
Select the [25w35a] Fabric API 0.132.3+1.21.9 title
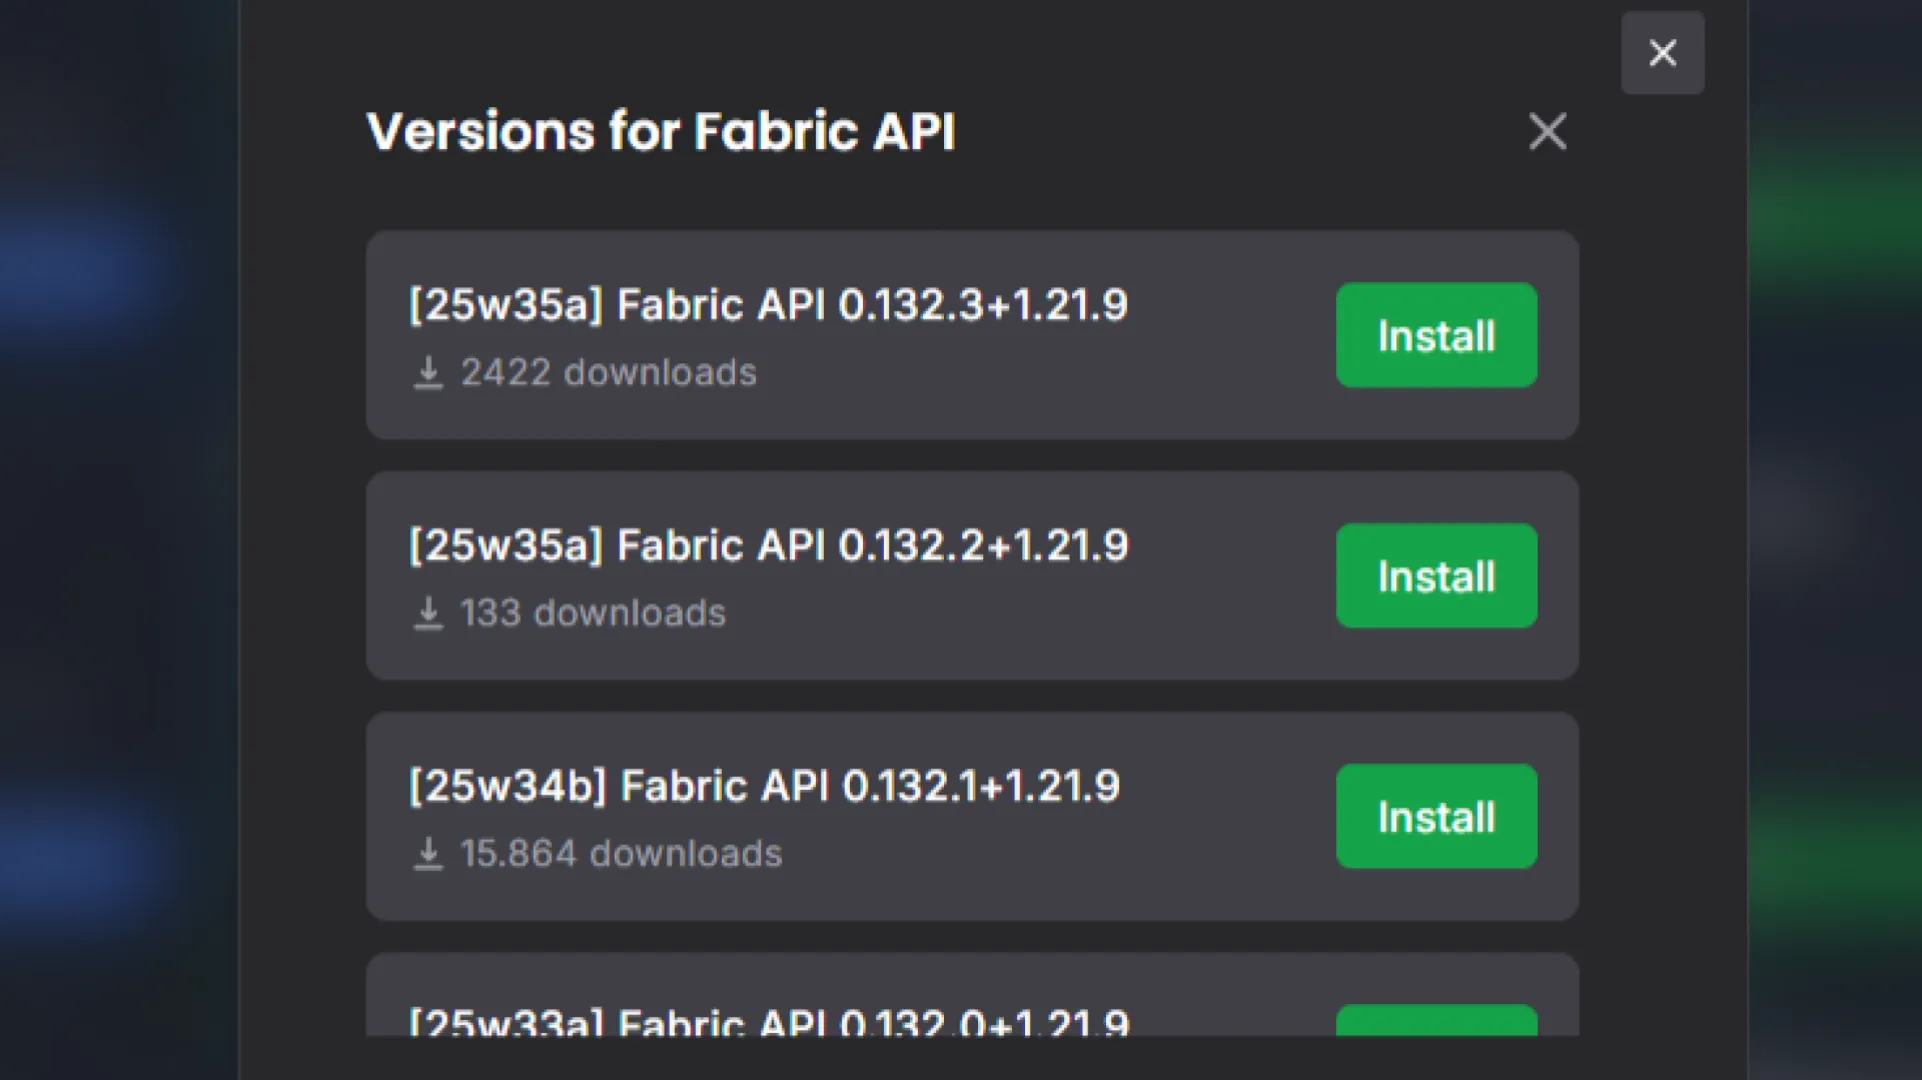click(x=768, y=304)
